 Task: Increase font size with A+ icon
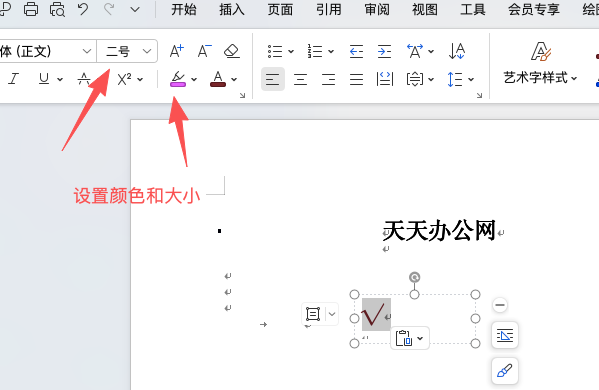(x=177, y=51)
